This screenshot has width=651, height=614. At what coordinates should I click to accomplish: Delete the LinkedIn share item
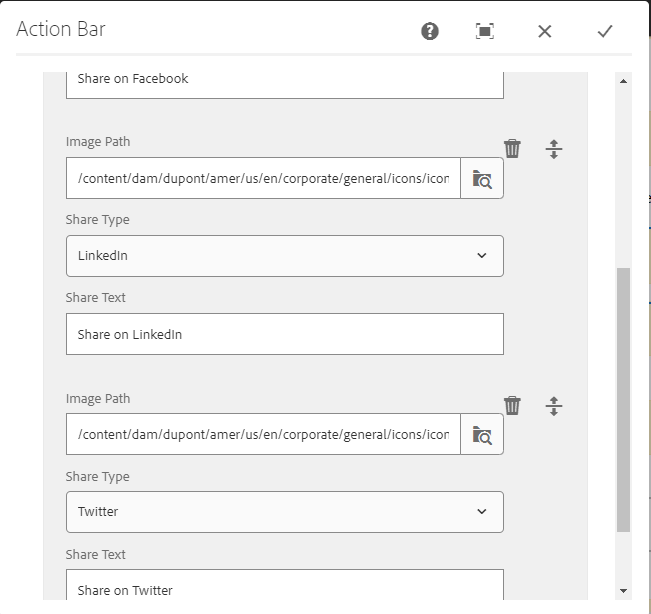pyautogui.click(x=512, y=149)
